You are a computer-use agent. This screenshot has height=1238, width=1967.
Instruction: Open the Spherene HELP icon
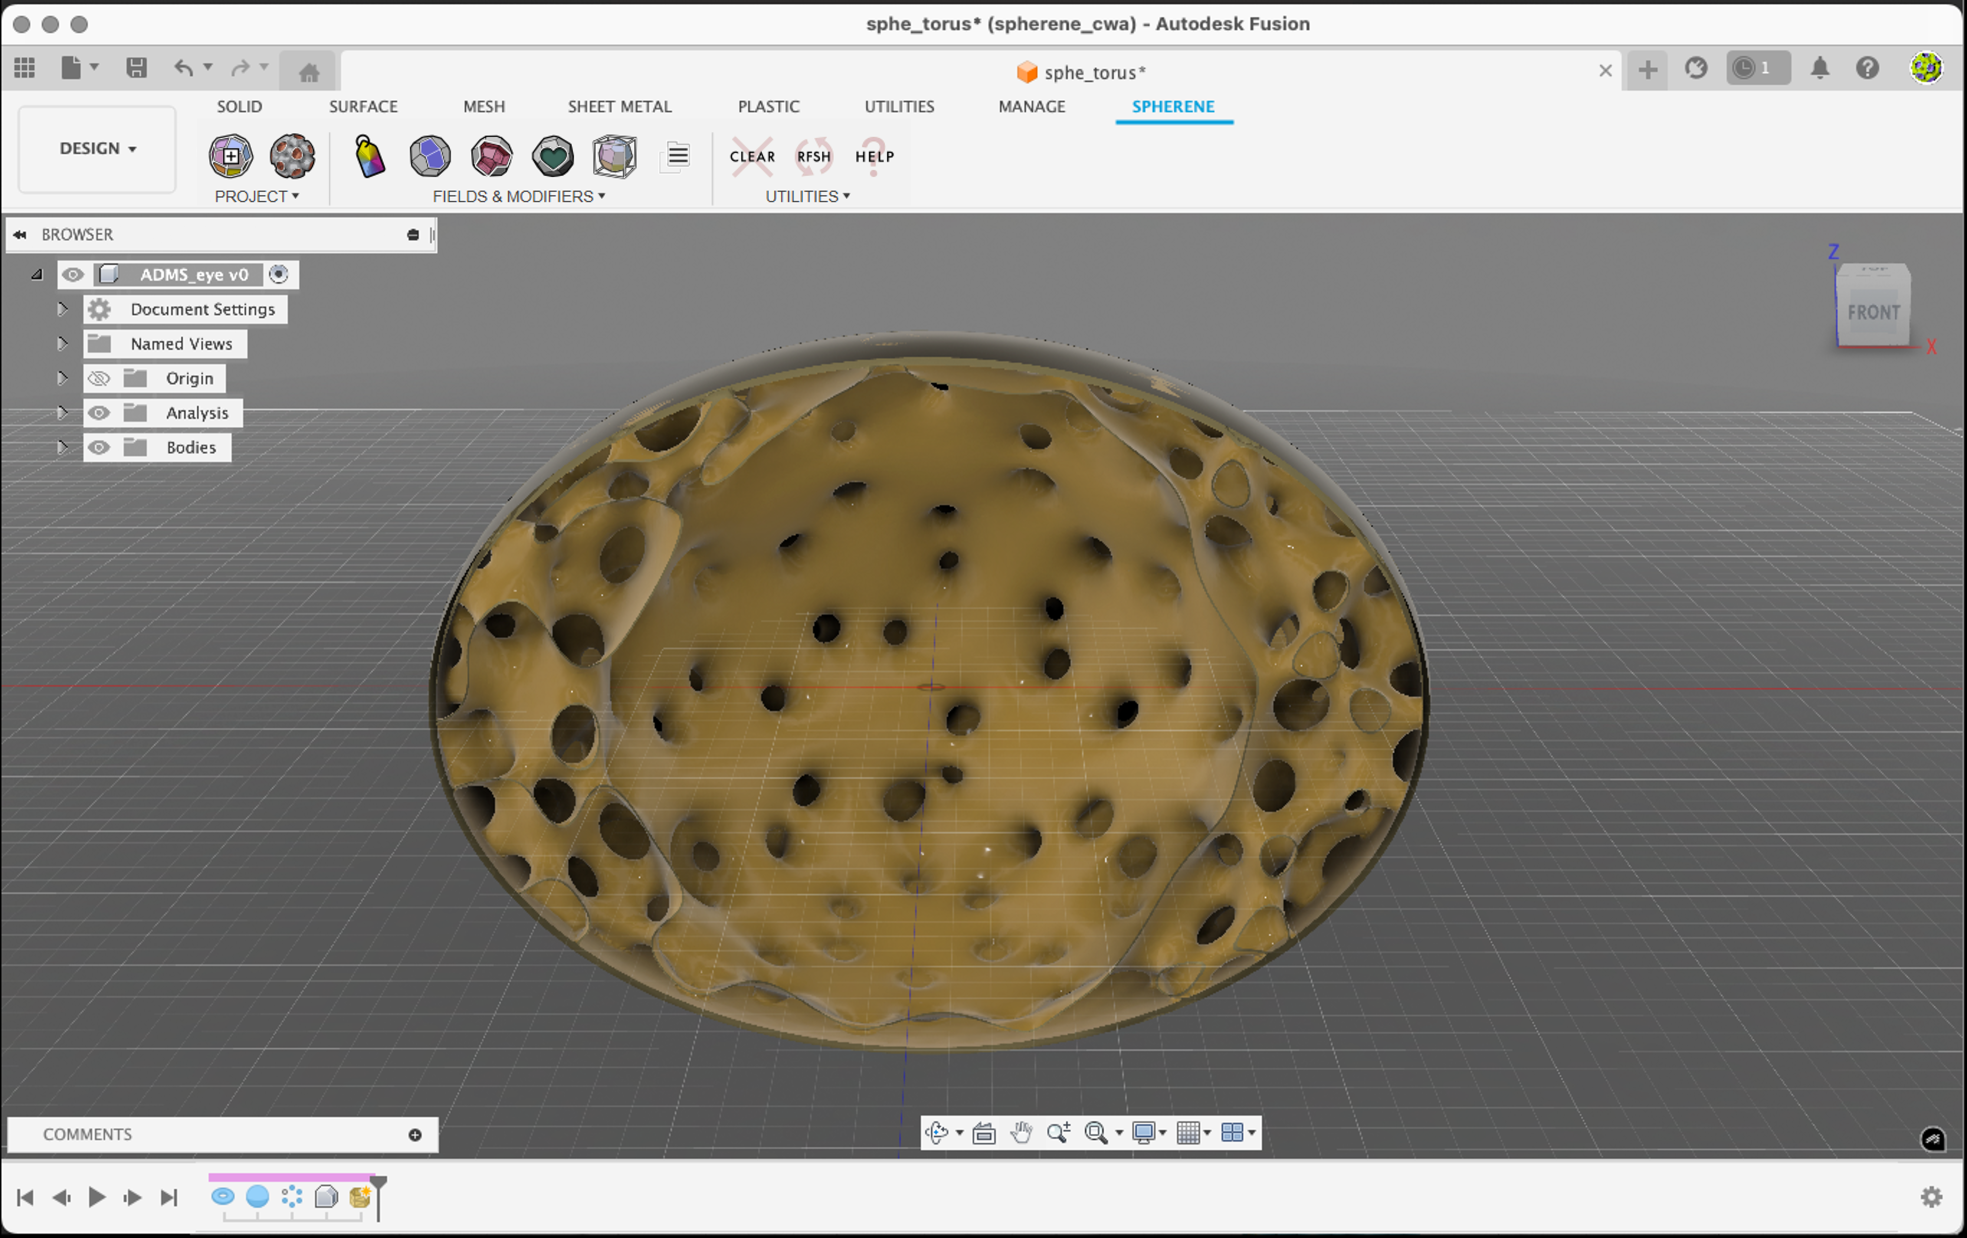point(874,156)
